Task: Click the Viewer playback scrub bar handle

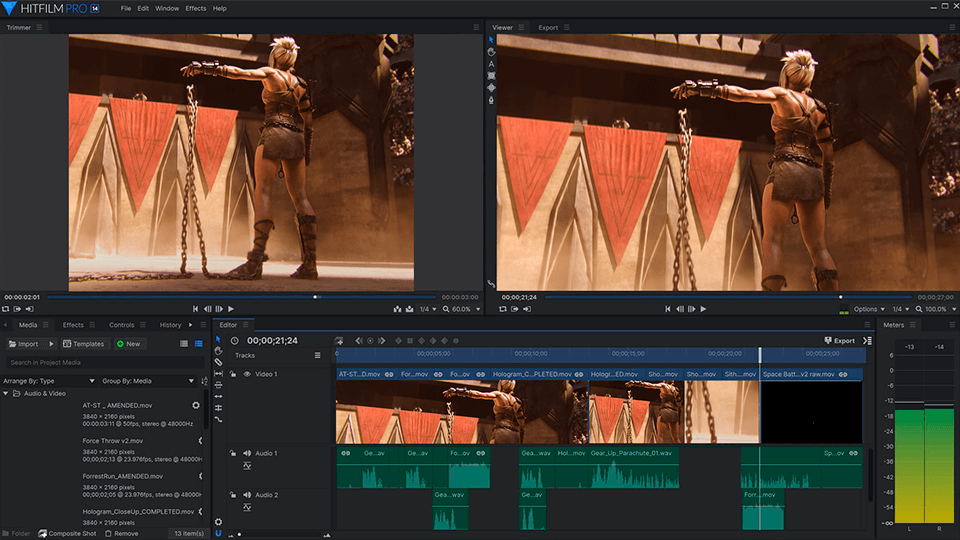Action: (840, 297)
